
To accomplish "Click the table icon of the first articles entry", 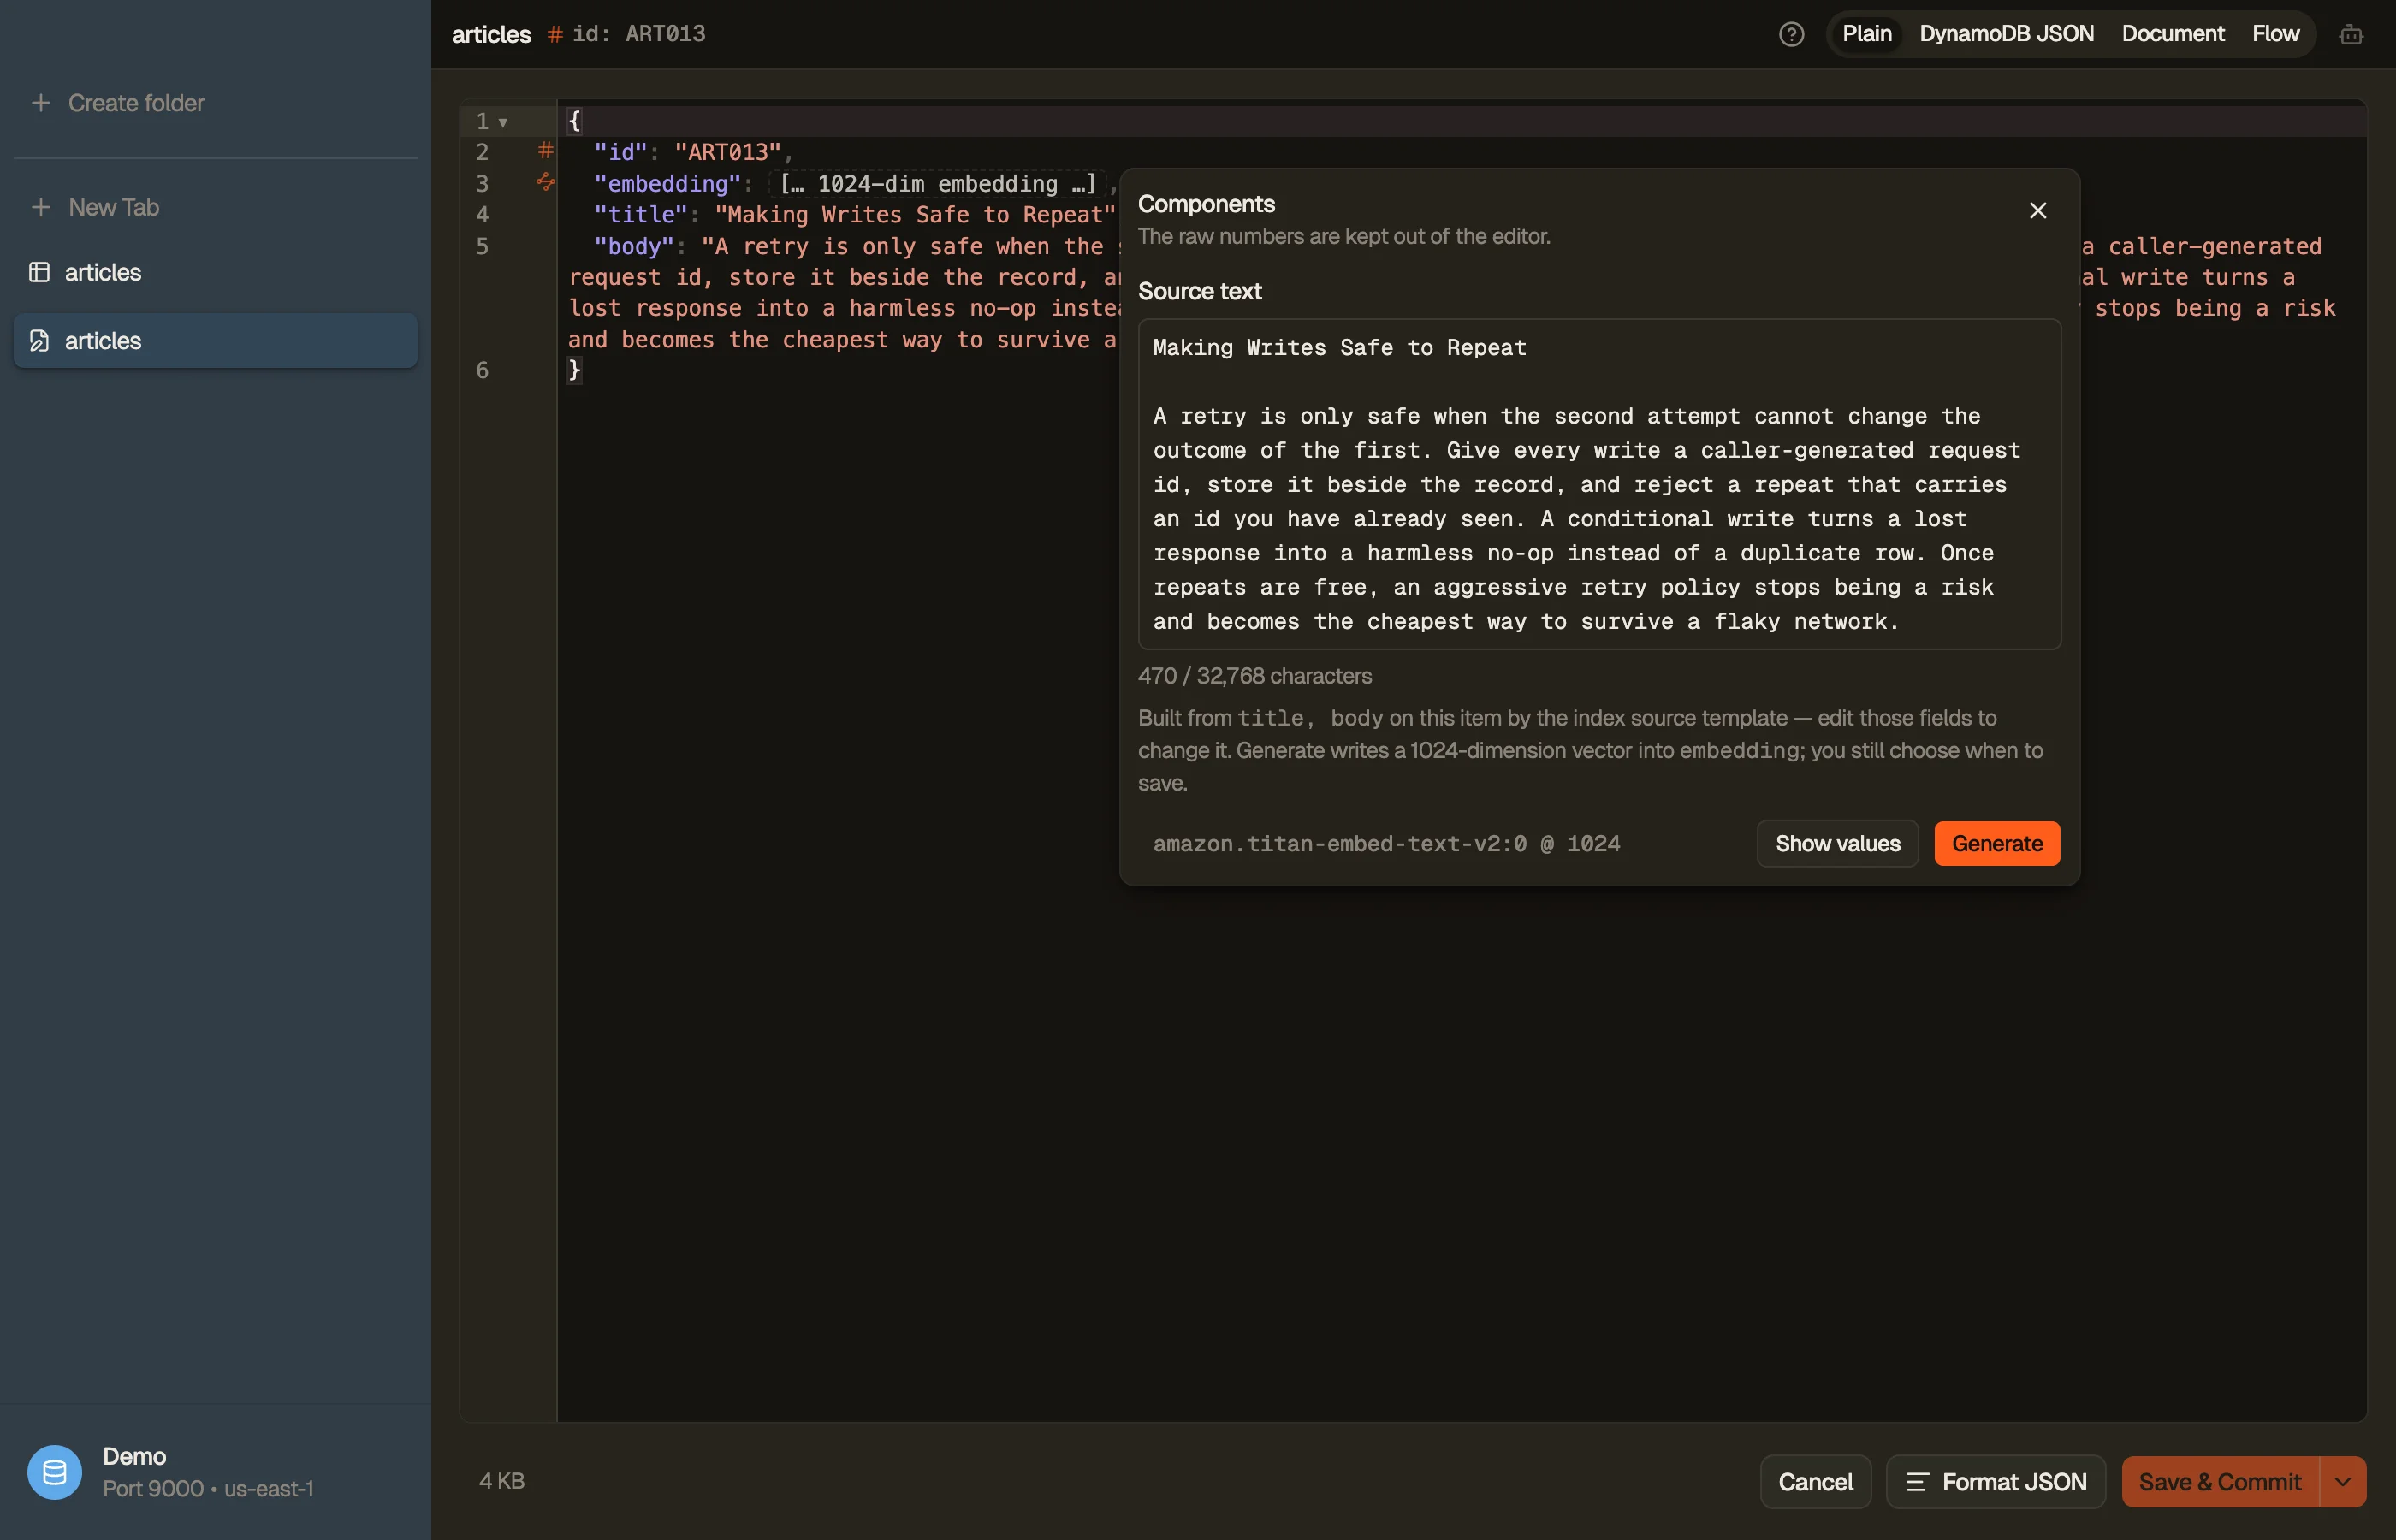I will point(39,272).
